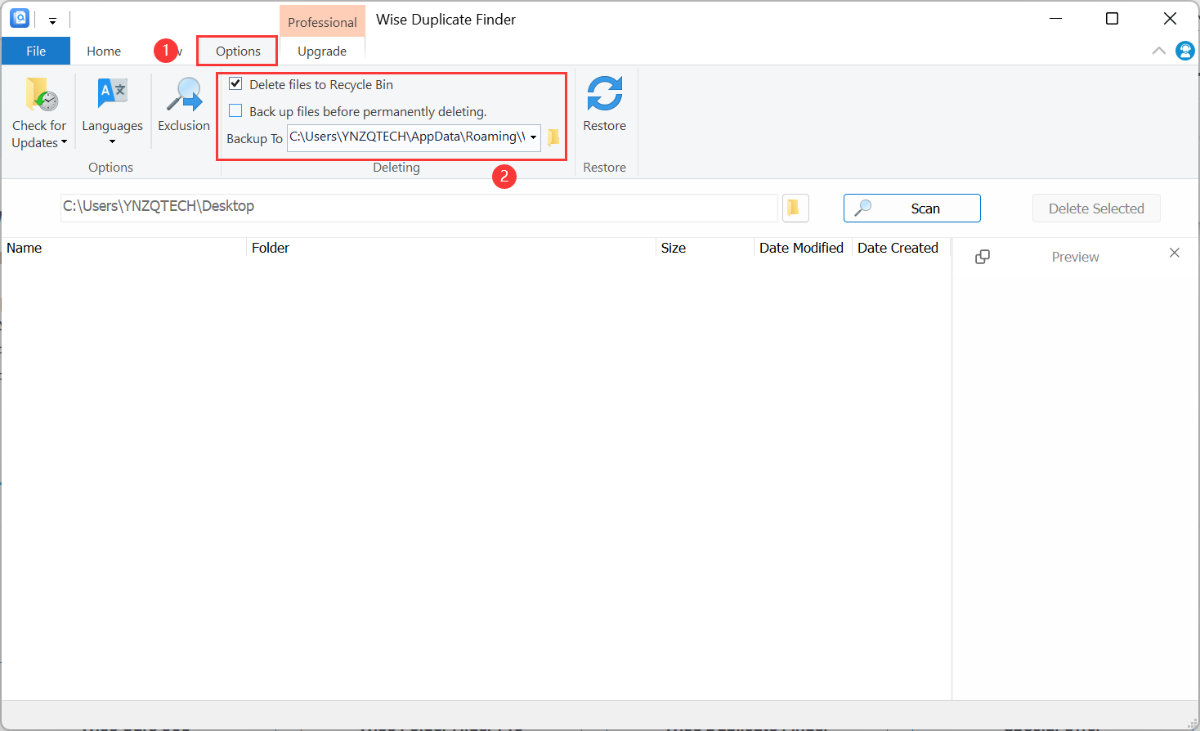Click the Professional contextual tab label
This screenshot has width=1200, height=731.
point(322,21)
